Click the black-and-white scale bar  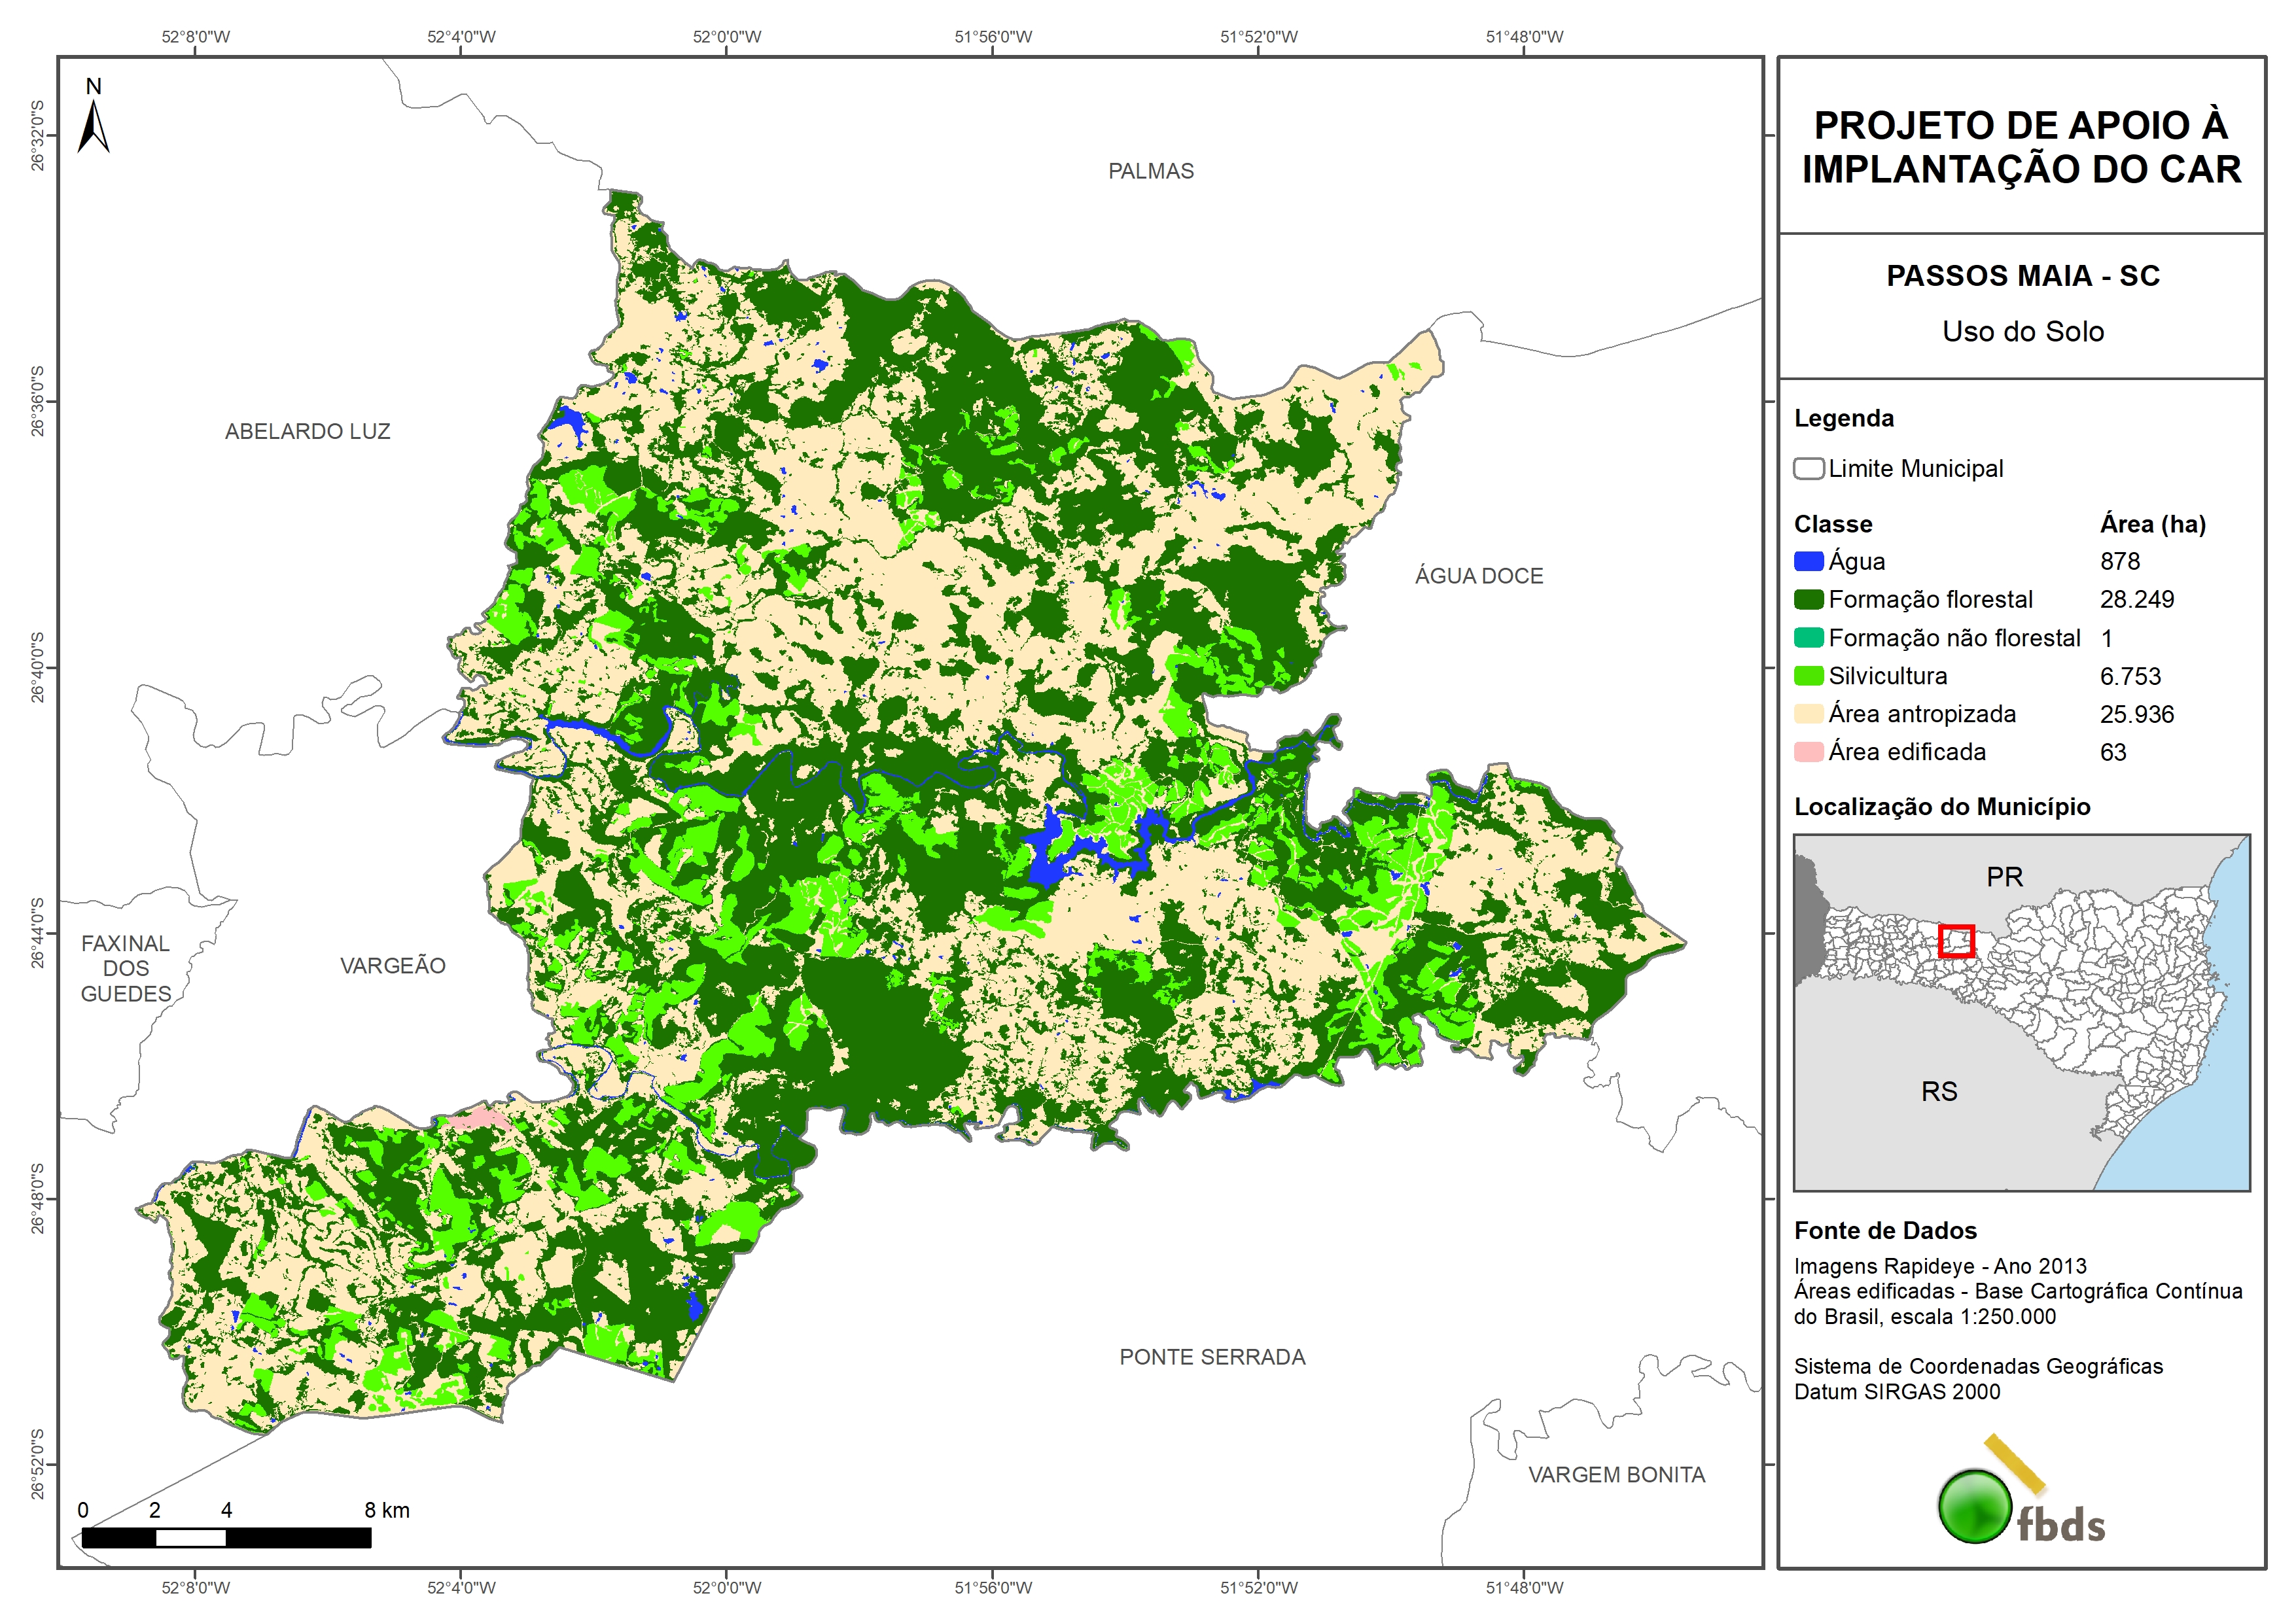coord(226,1538)
